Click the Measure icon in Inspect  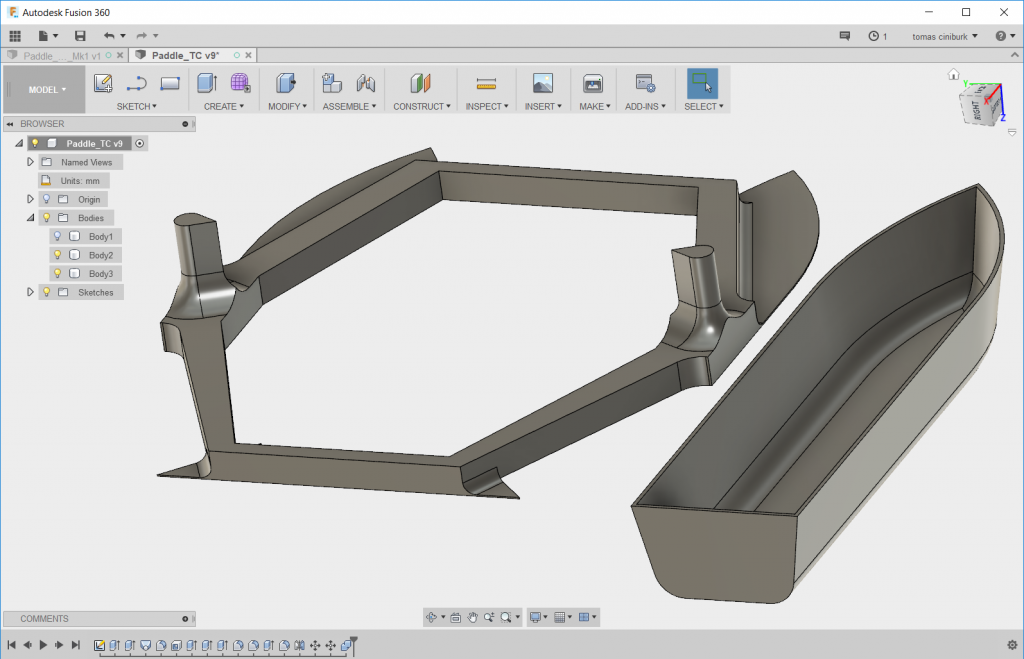click(x=486, y=84)
